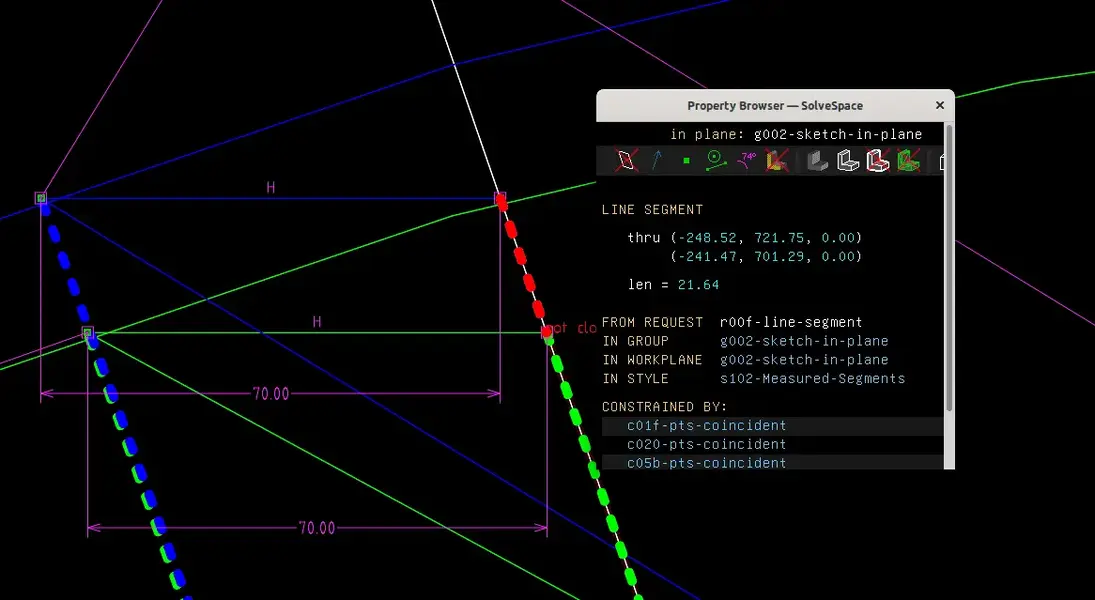Select the len value 21.64
1095x600 pixels.
(x=698, y=285)
